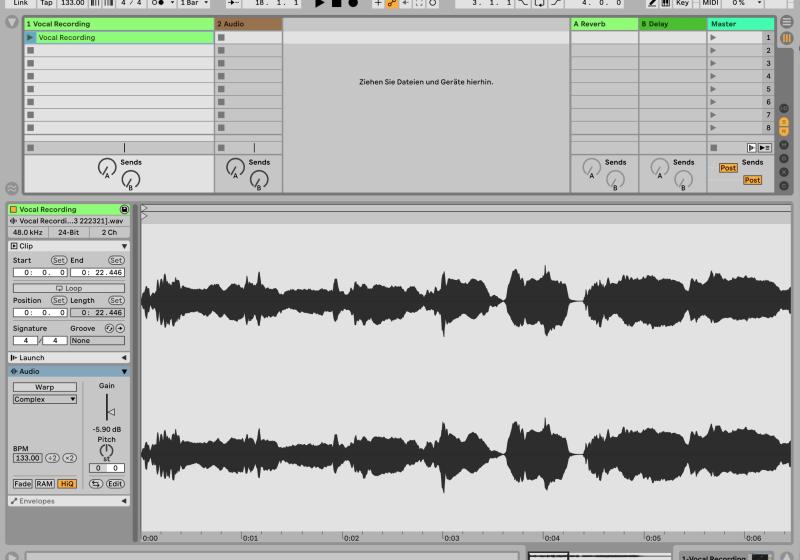
Task: Arm the Arrangement Record button
Action: (353, 3)
